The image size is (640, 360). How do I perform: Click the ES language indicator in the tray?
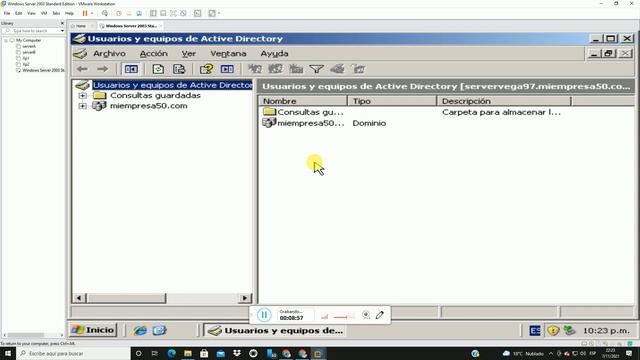pyautogui.click(x=535, y=330)
